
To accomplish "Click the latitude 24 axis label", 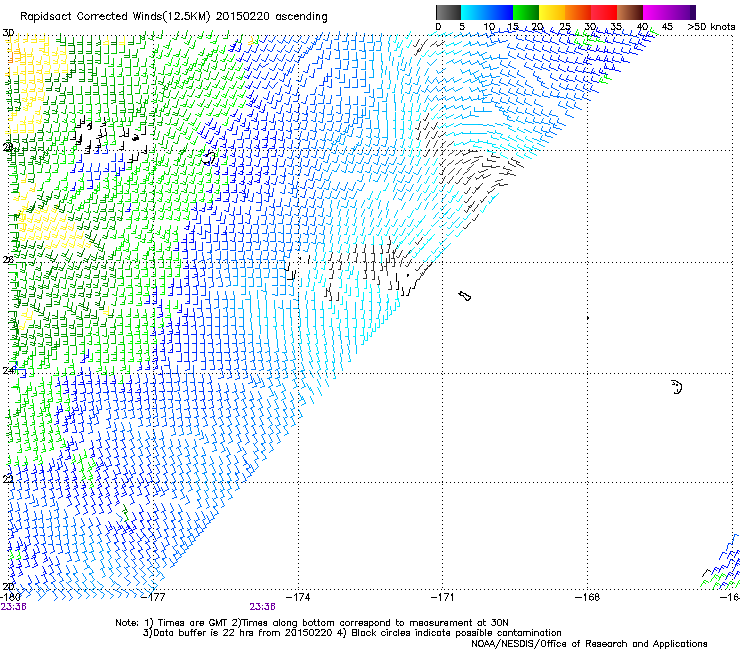I will coord(8,371).
